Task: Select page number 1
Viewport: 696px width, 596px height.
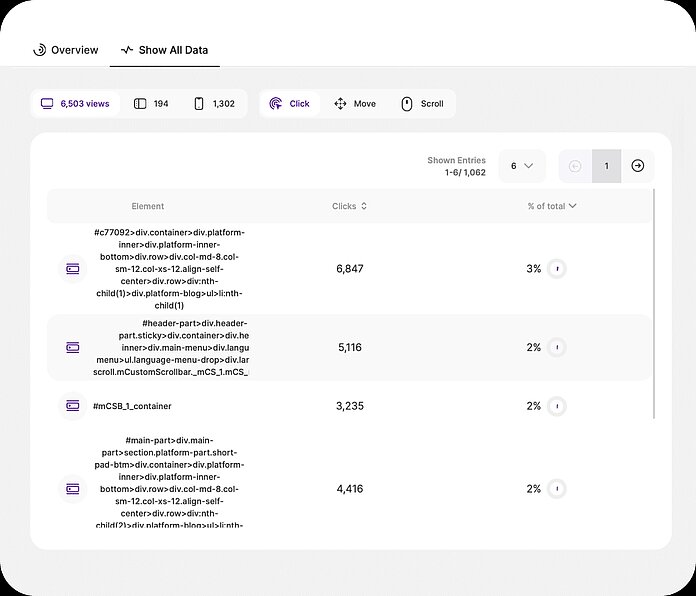Action: [x=606, y=166]
